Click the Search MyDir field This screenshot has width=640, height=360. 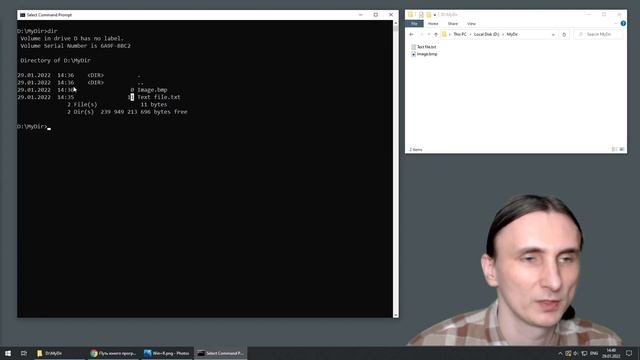click(x=598, y=34)
